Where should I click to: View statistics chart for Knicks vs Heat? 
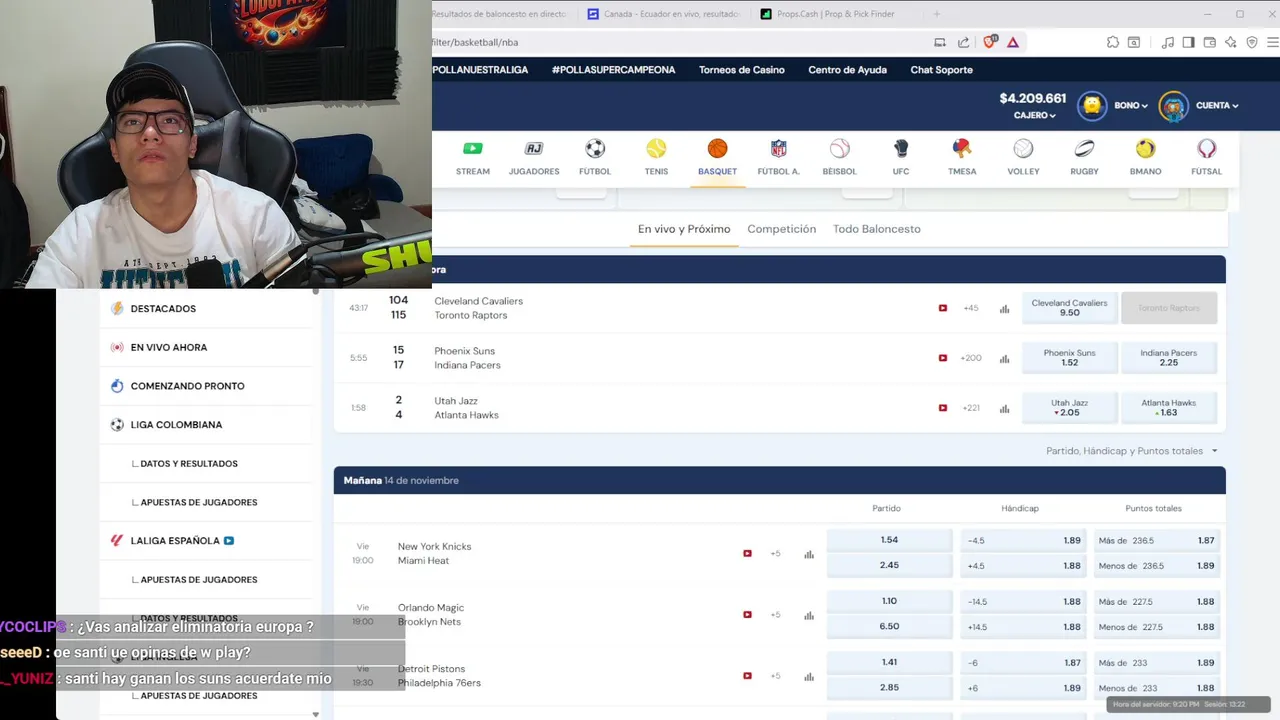[x=809, y=554]
